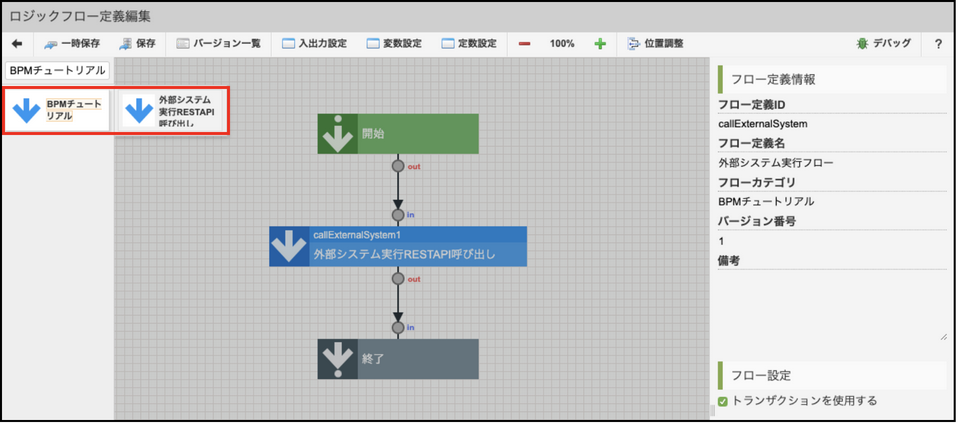Click the フロー設定 section header

point(832,375)
